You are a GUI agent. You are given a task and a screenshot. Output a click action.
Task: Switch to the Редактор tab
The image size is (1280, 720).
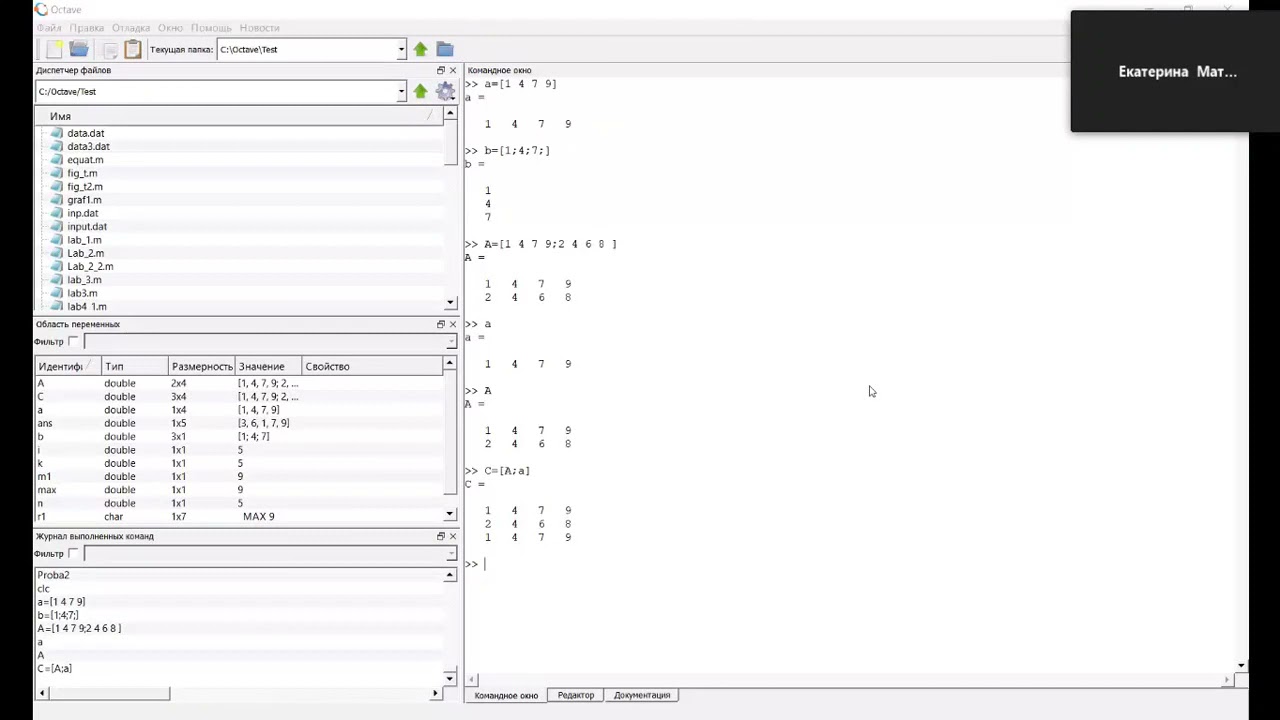[x=576, y=695]
